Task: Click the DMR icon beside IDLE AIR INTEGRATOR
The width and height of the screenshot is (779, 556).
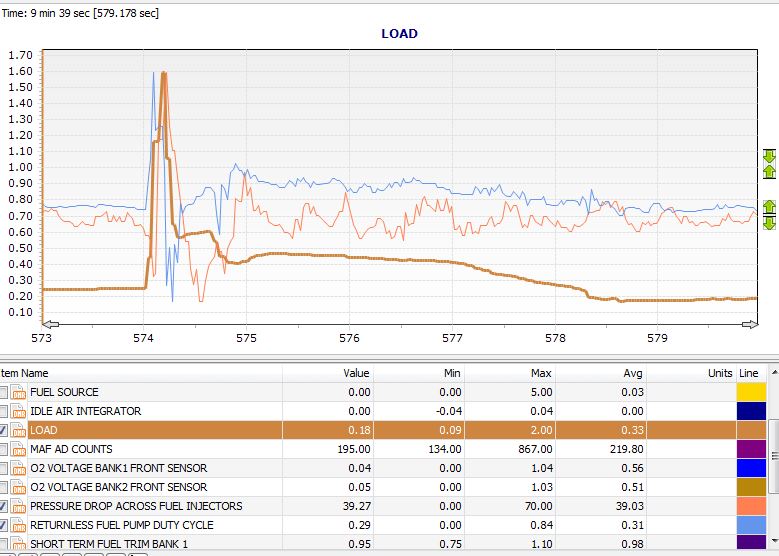Action: click(18, 411)
